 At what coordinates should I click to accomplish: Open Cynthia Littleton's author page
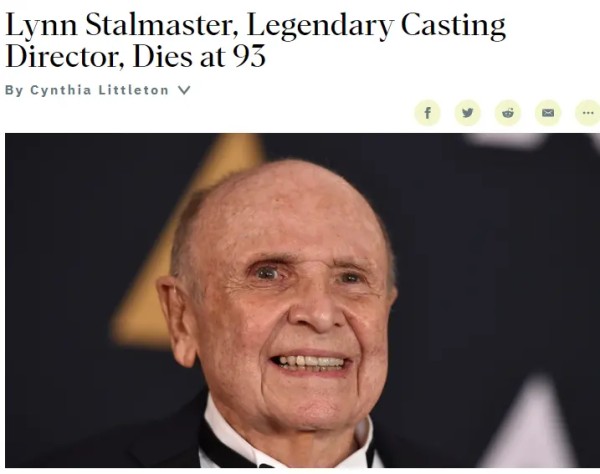point(99,90)
